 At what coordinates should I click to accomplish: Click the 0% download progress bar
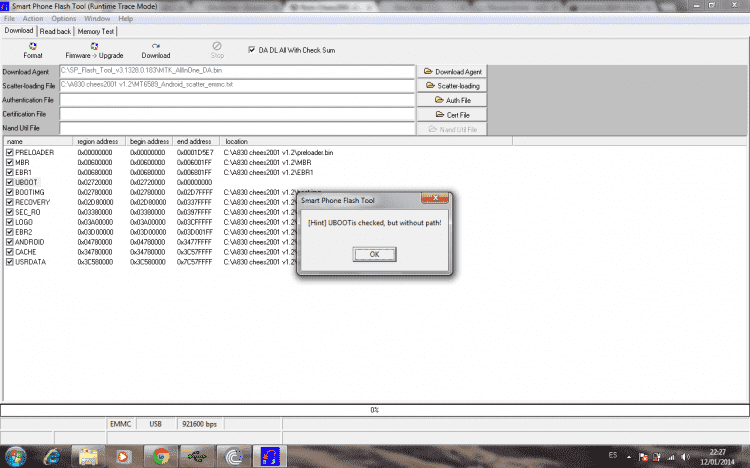tap(375, 410)
